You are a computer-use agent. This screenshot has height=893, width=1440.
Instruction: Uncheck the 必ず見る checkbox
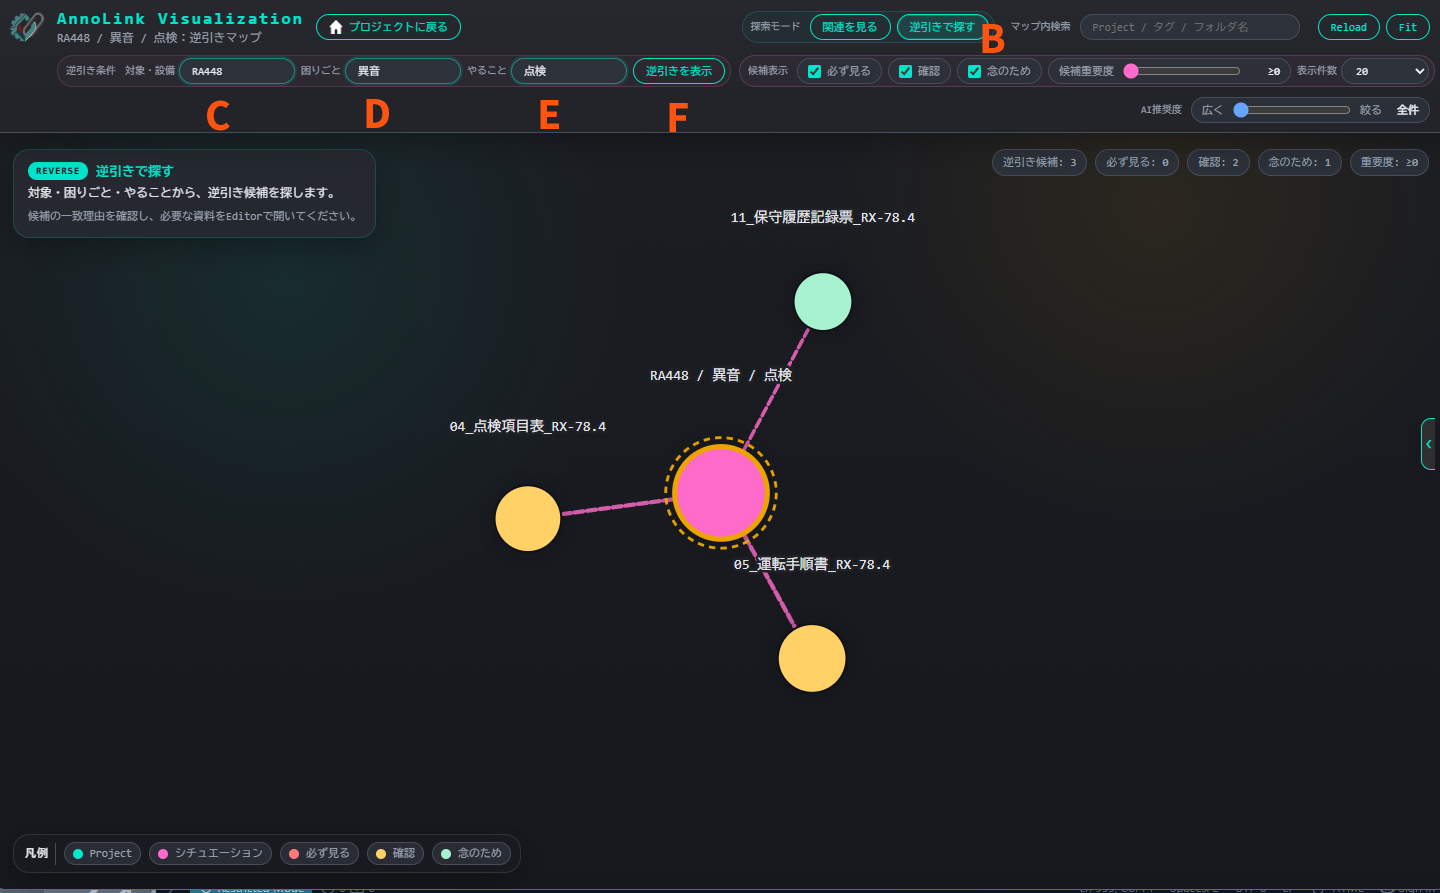(x=815, y=71)
